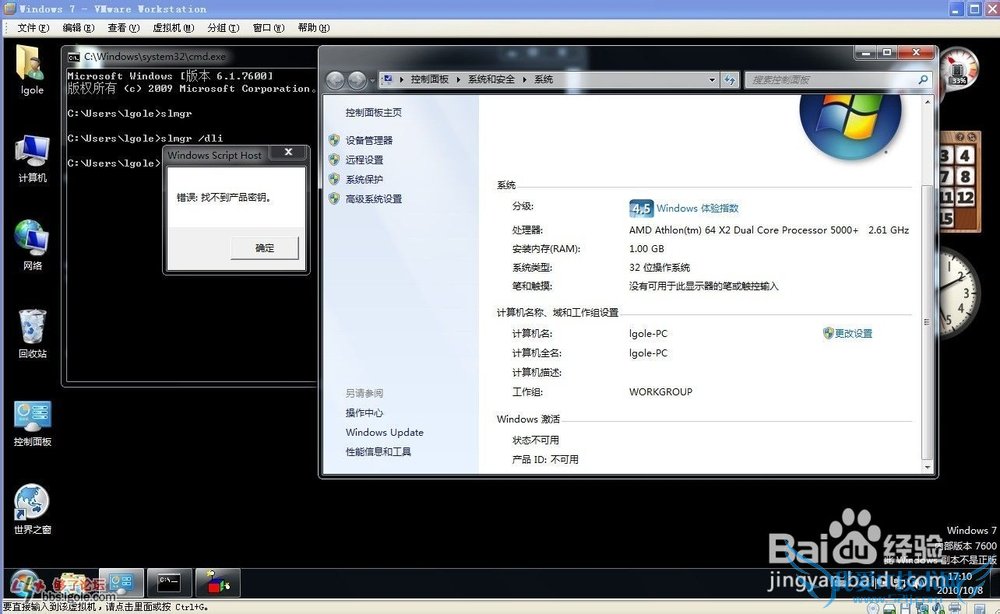Open the lgole user folder desktop icon
The image size is (1000, 614).
[32, 70]
